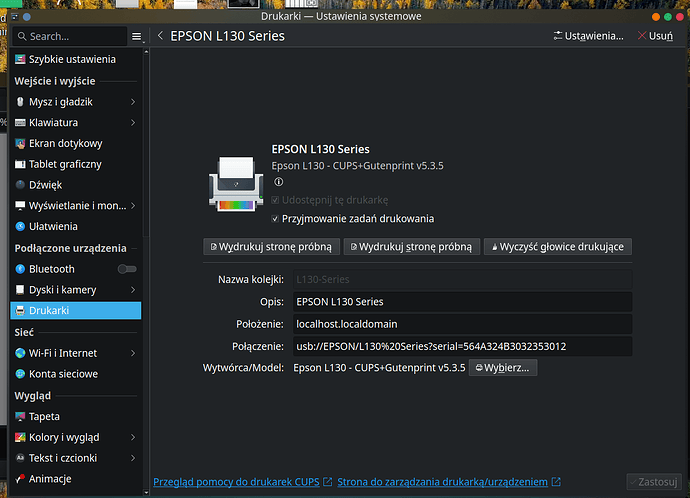
Task: Open the hamburger menu button
Action: coord(137,37)
